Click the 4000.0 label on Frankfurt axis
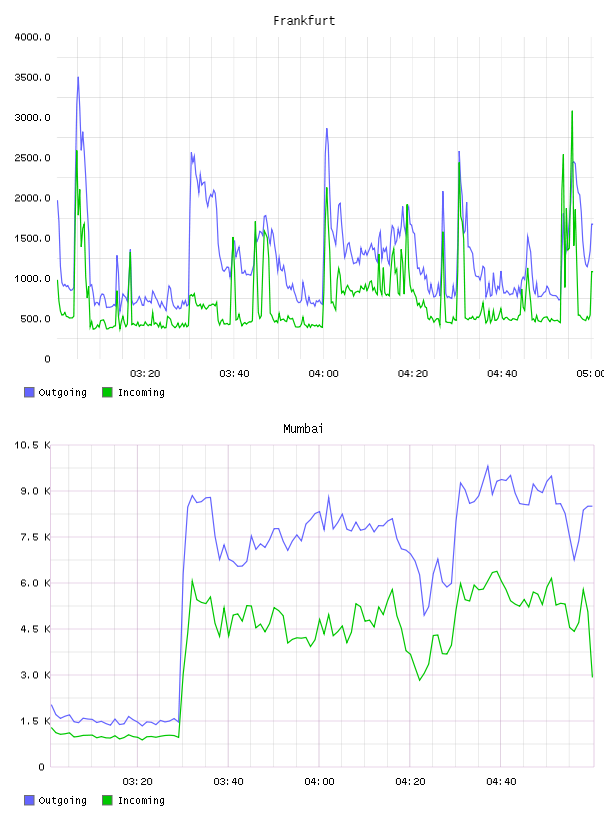 tap(32, 37)
